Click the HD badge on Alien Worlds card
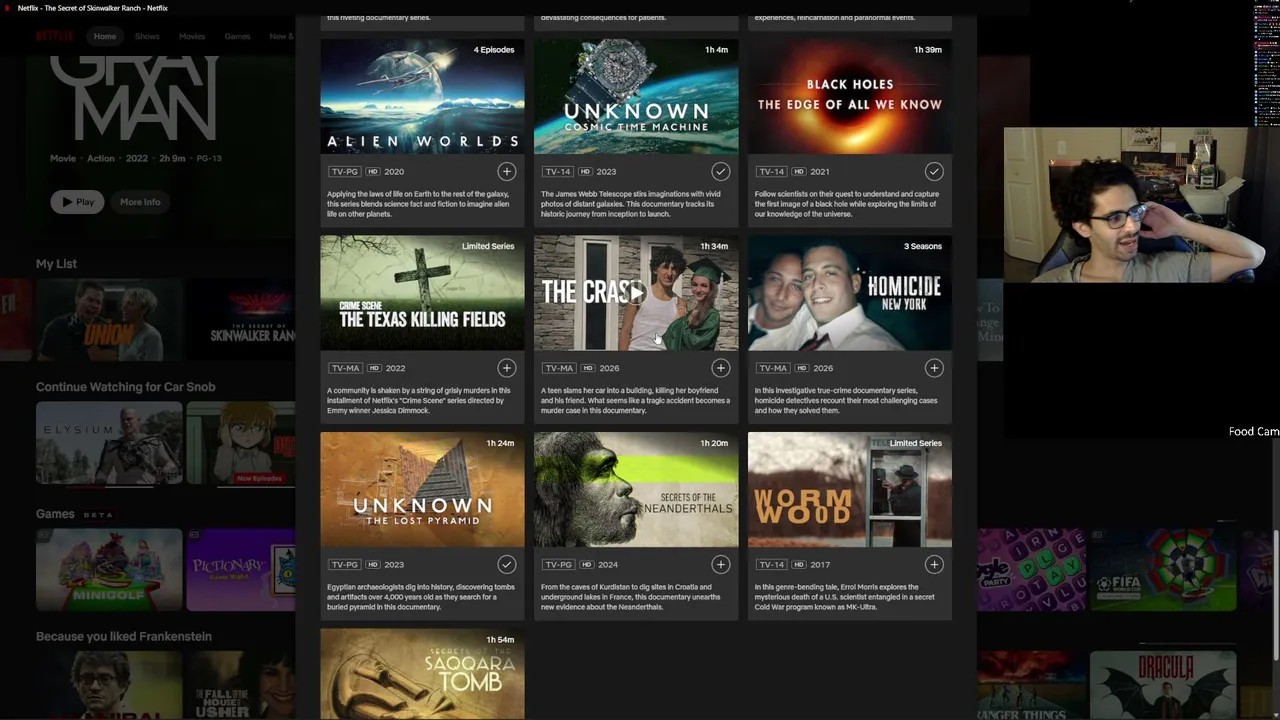 [x=372, y=172]
